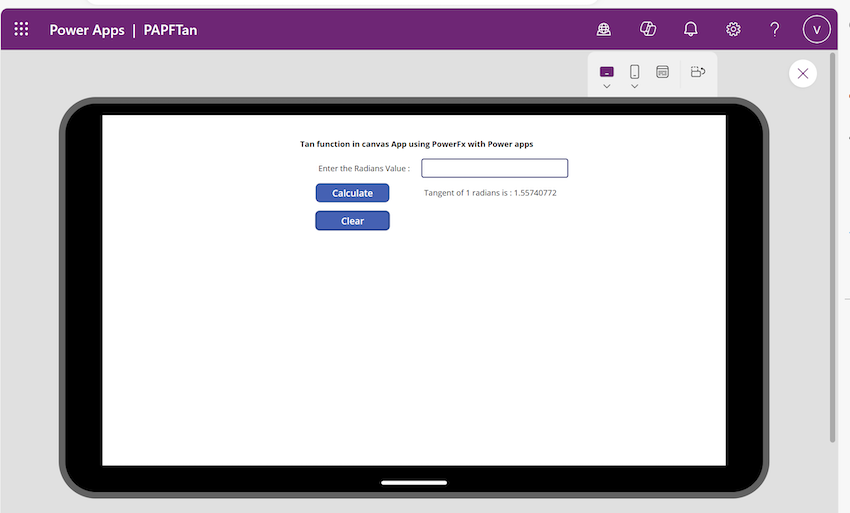Close the preview mode
Image resolution: width=850 pixels, height=513 pixels.
(x=803, y=73)
